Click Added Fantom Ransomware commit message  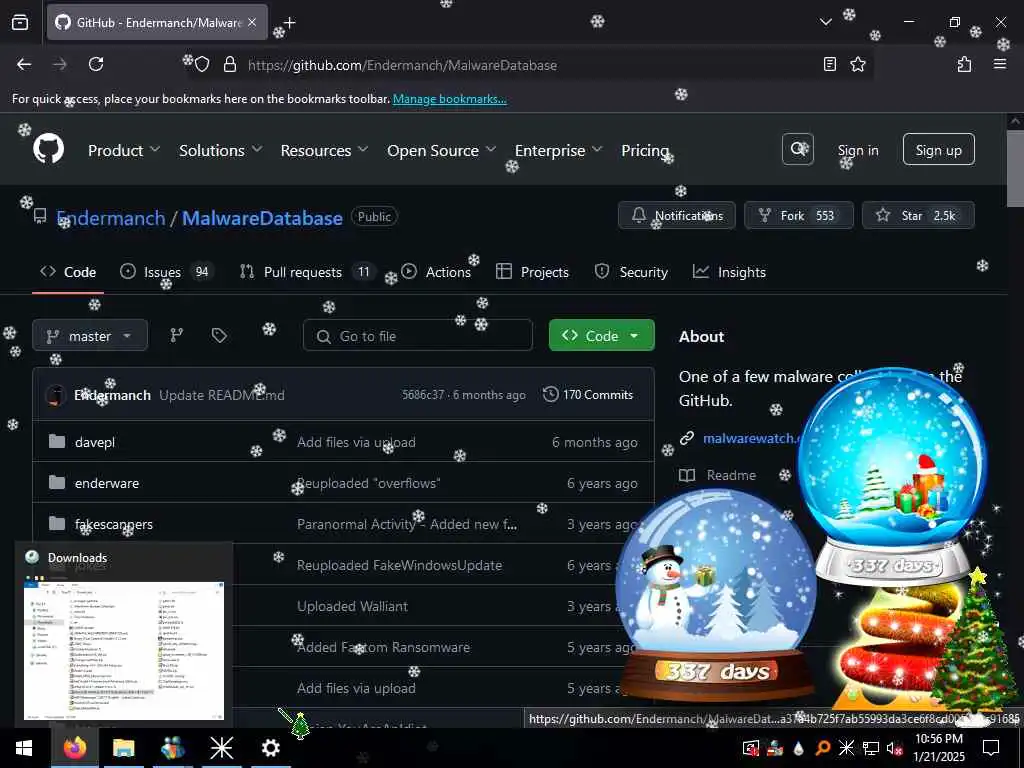(383, 647)
